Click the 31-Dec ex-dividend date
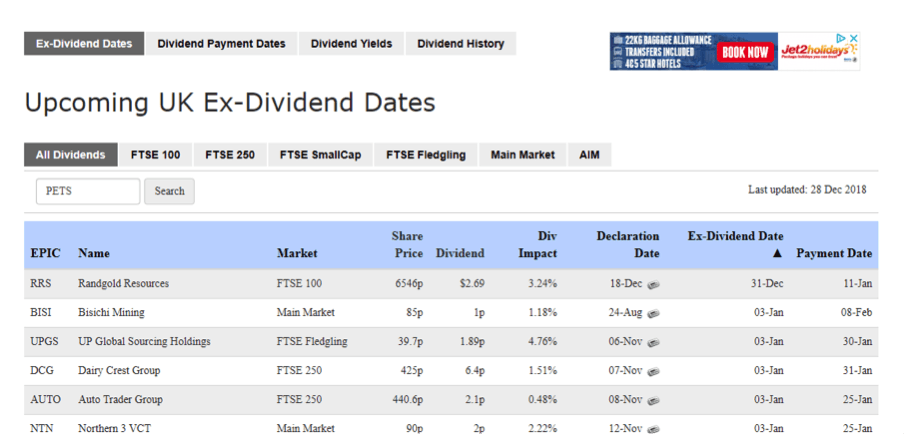Image resolution: width=904 pixels, height=434 pixels. (767, 284)
